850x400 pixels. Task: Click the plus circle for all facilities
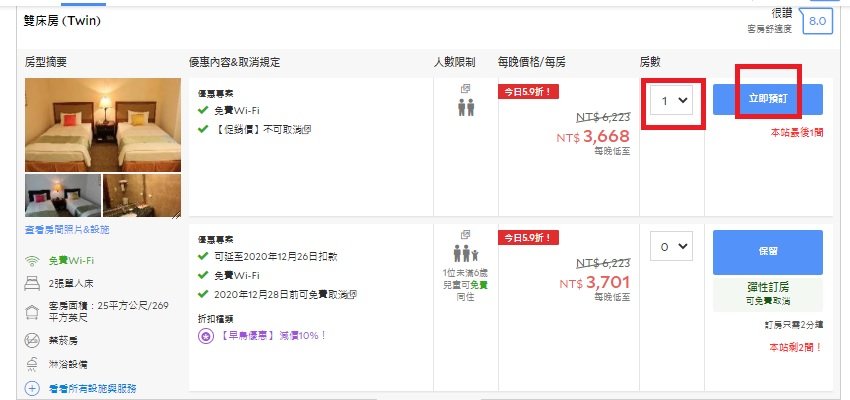[x=32, y=388]
